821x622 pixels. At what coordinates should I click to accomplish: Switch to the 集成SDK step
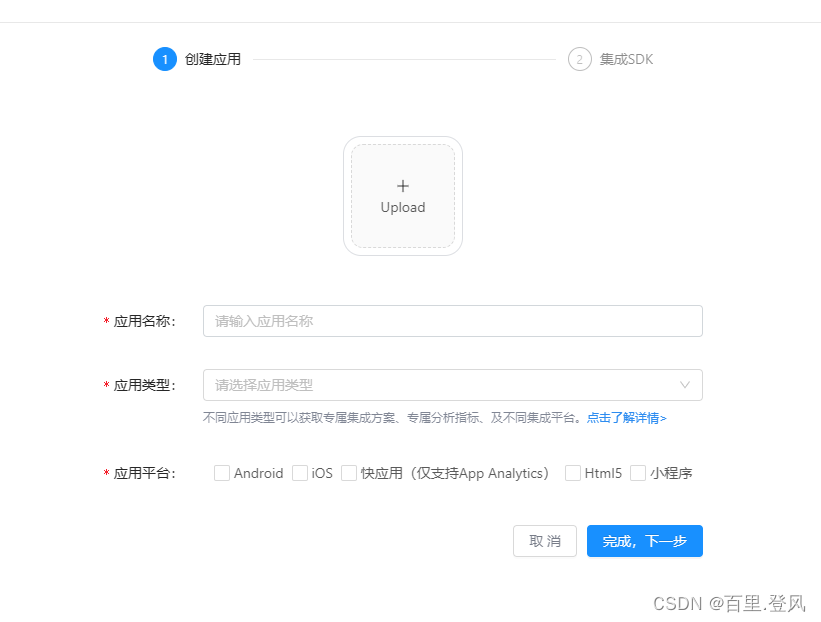click(625, 59)
